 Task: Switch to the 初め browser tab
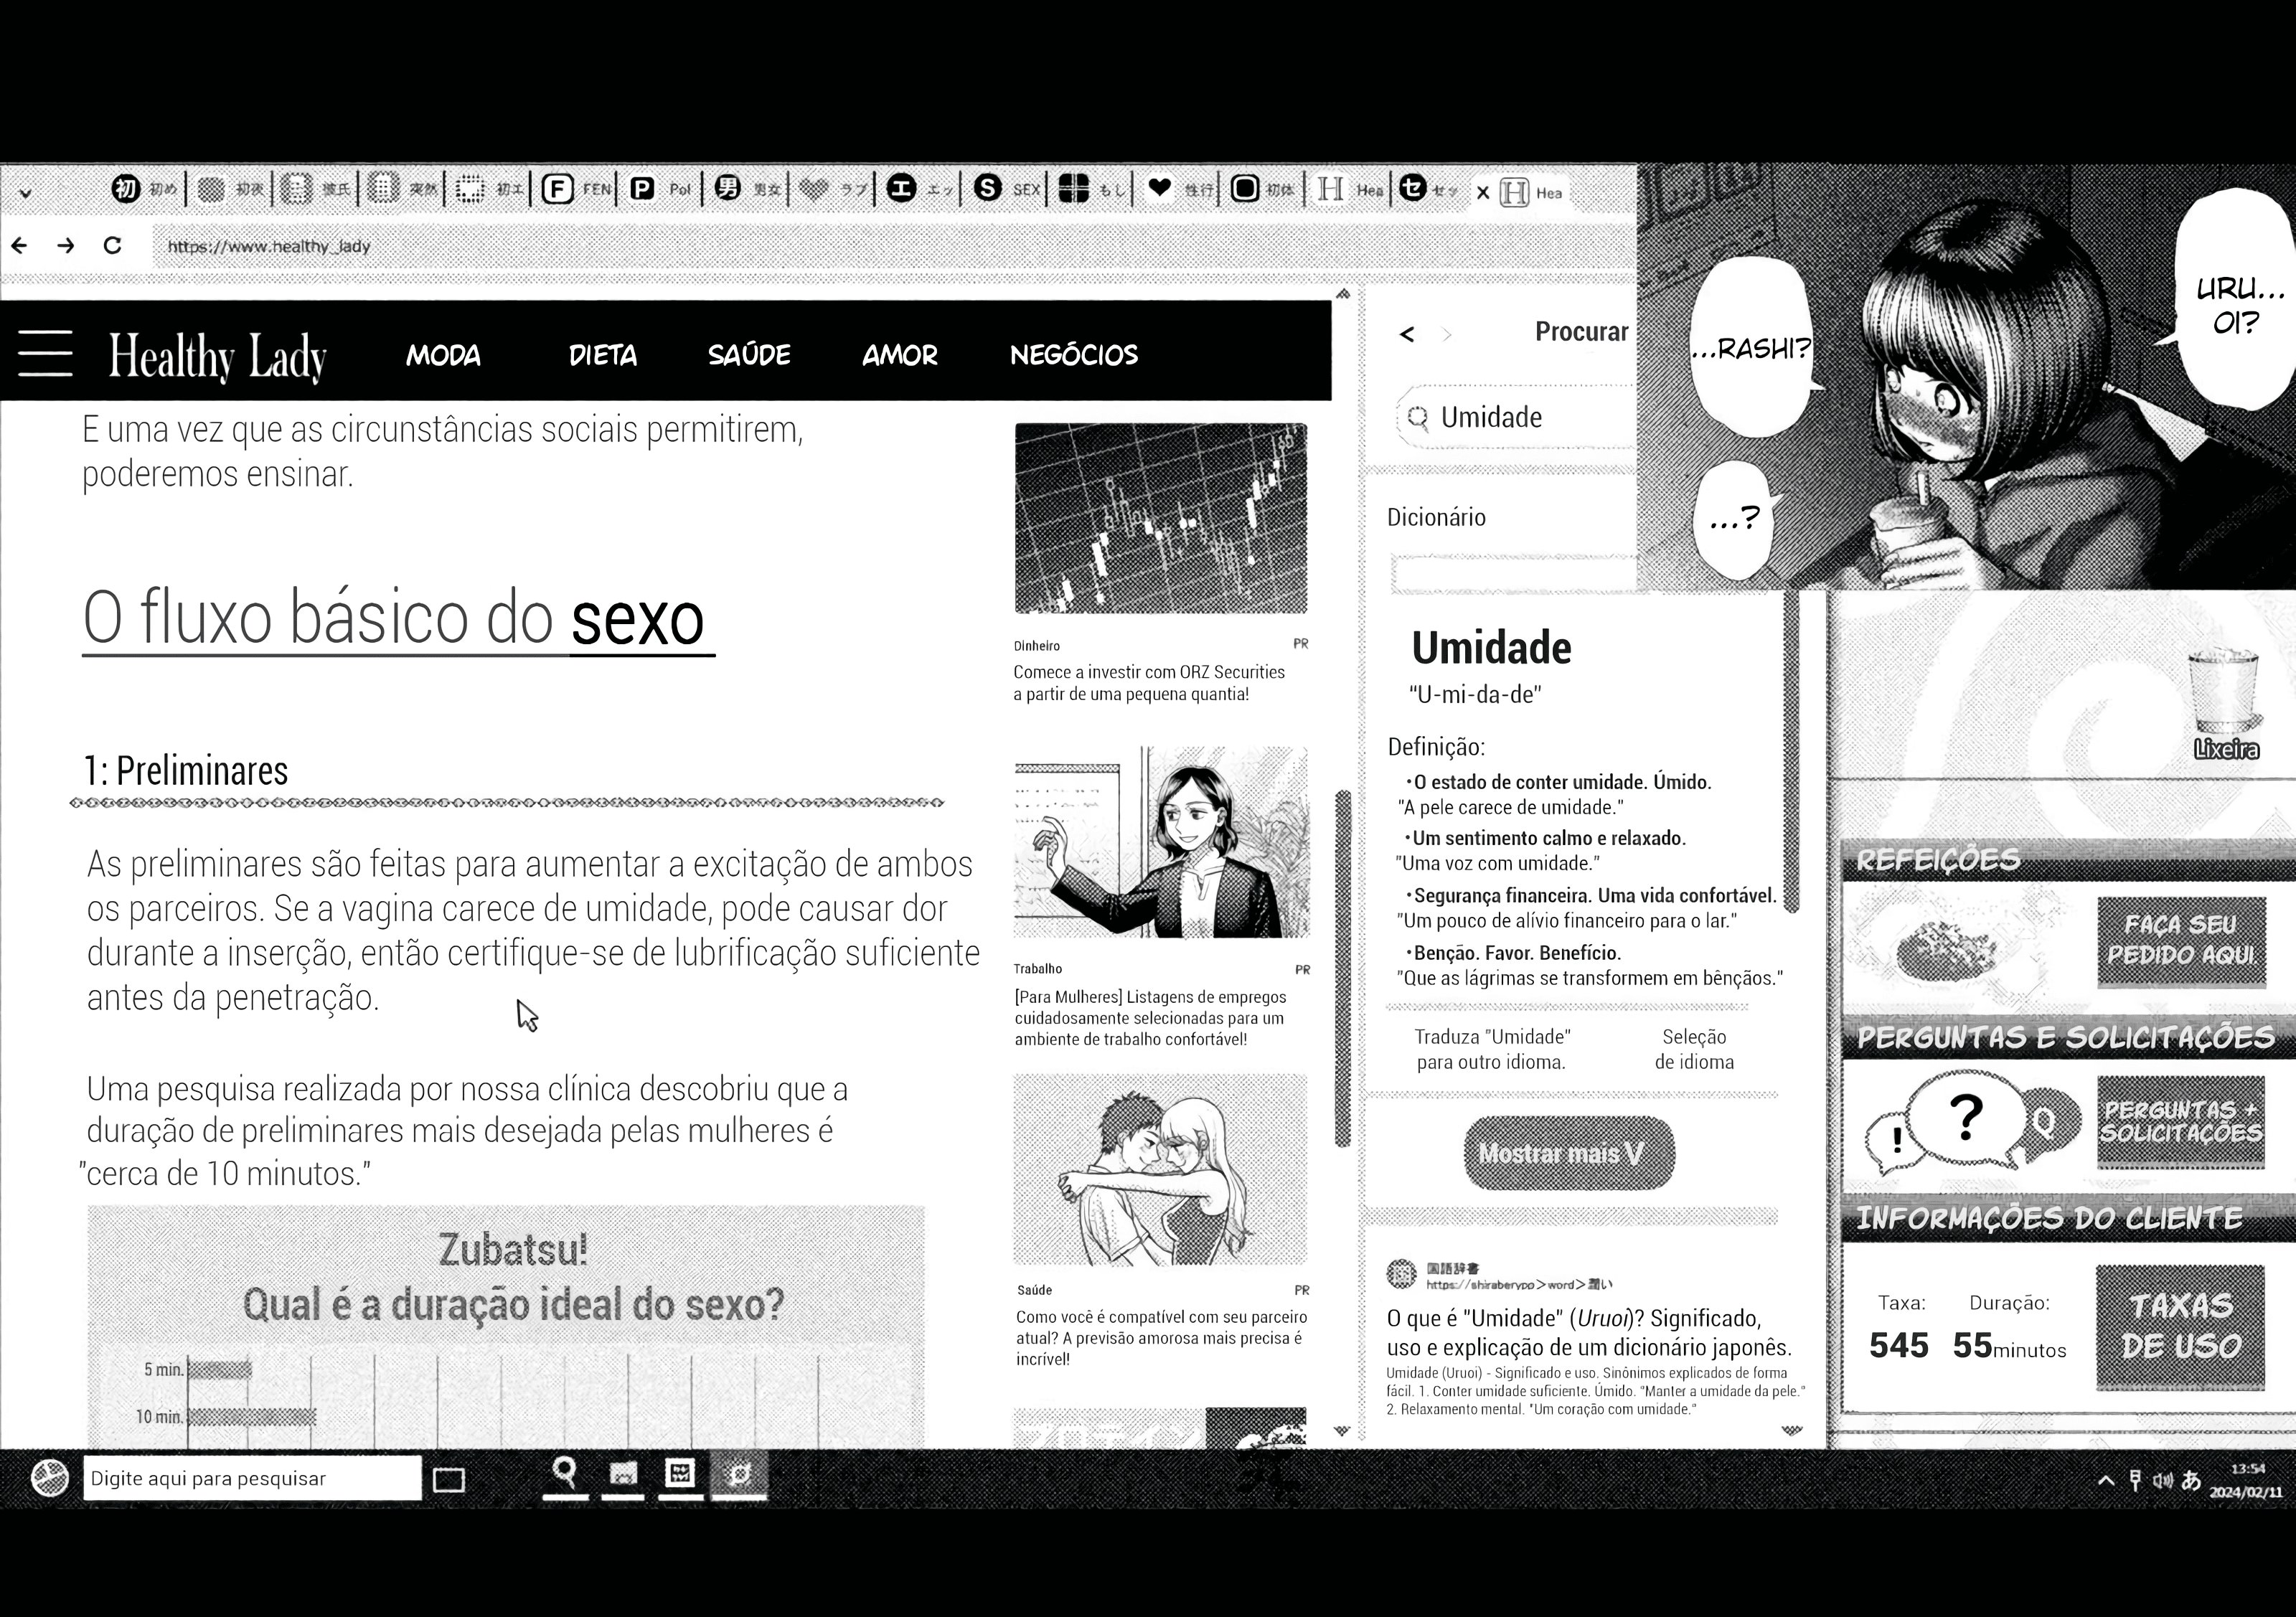click(145, 189)
